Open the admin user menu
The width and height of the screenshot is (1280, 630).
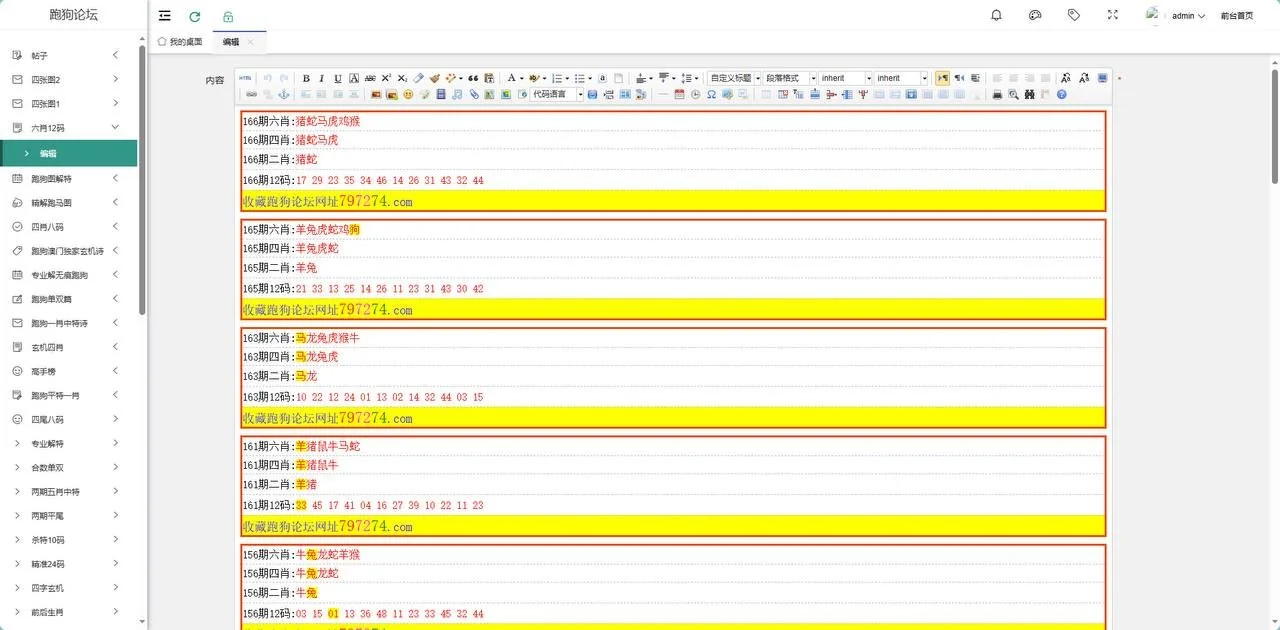click(x=1187, y=16)
